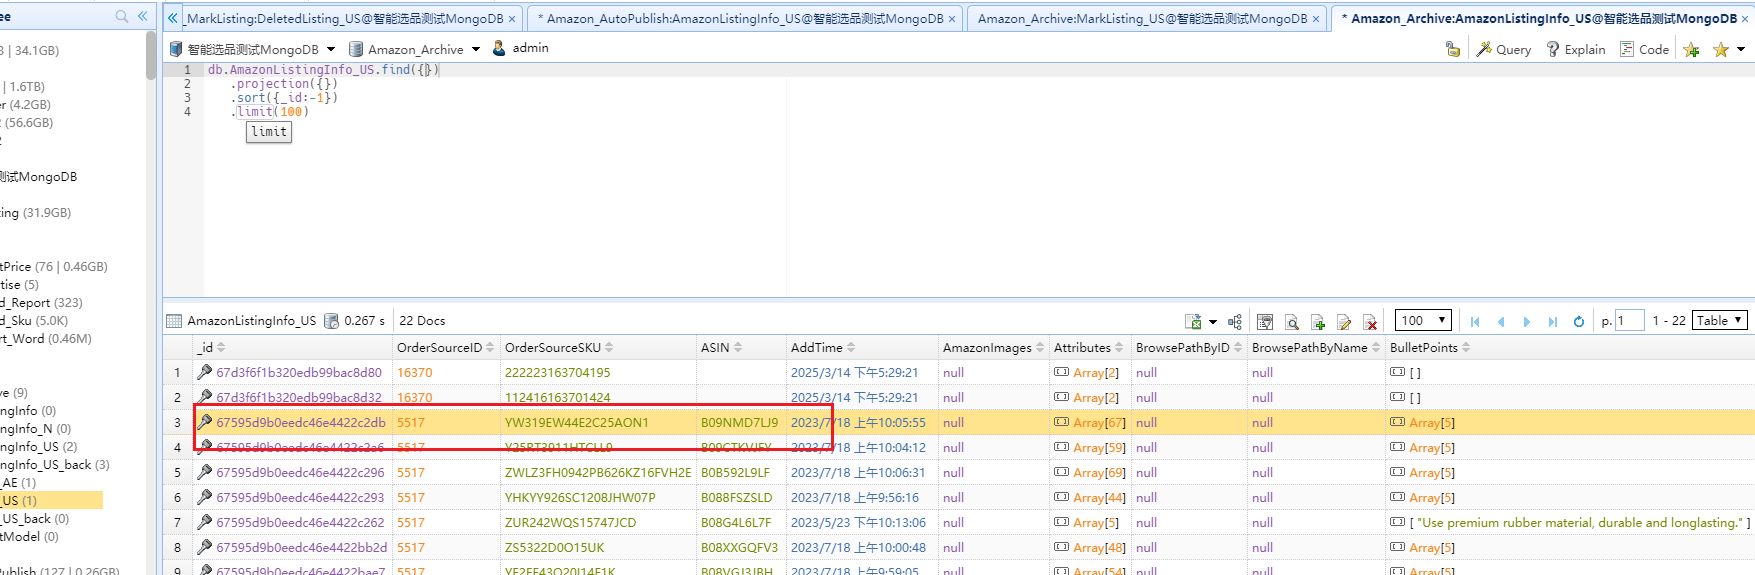Viewport: 1755px width, 575px height.
Task: Click the save icon next to AmazonListingInfo_US
Action: (331, 321)
